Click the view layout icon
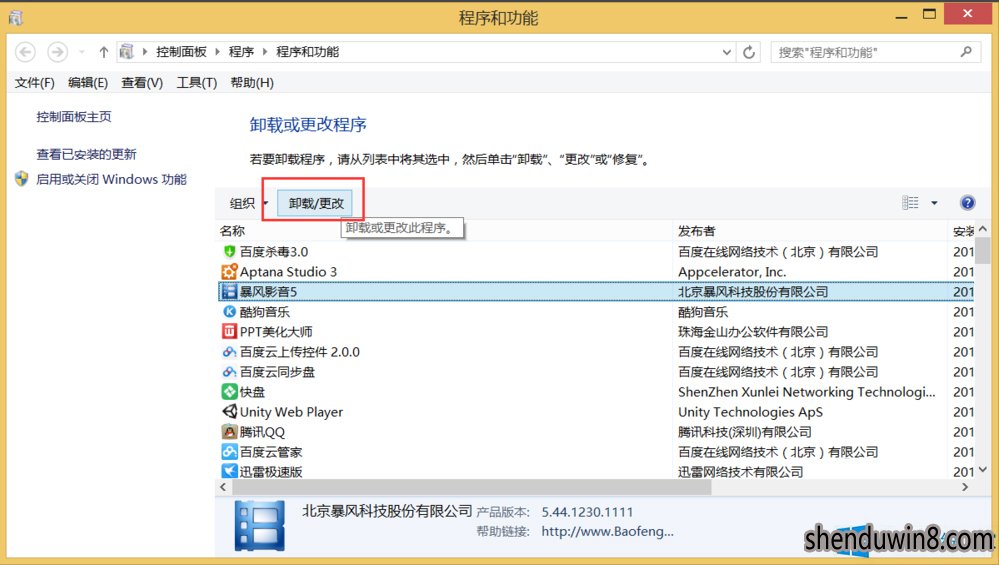Screen dimensions: 999x565 [x=910, y=203]
